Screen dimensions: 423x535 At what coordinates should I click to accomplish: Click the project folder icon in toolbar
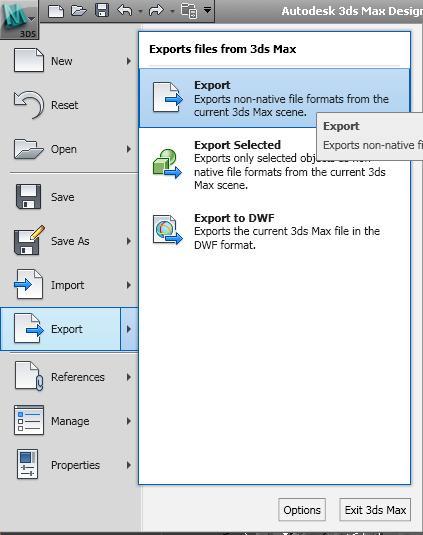189,11
